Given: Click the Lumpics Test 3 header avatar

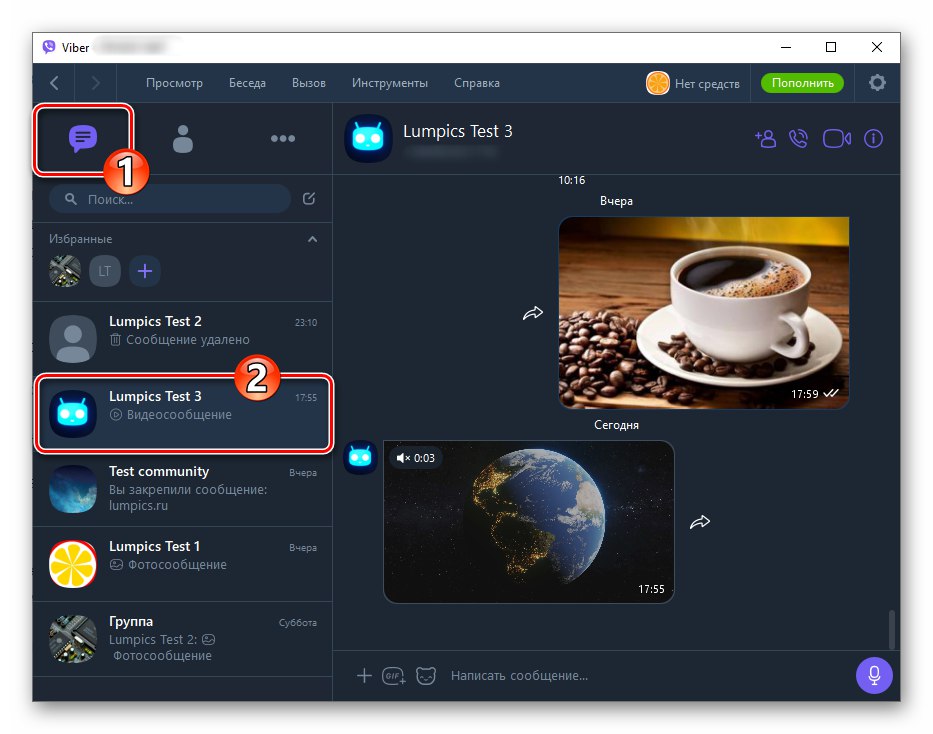Looking at the screenshot, I should 368,139.
